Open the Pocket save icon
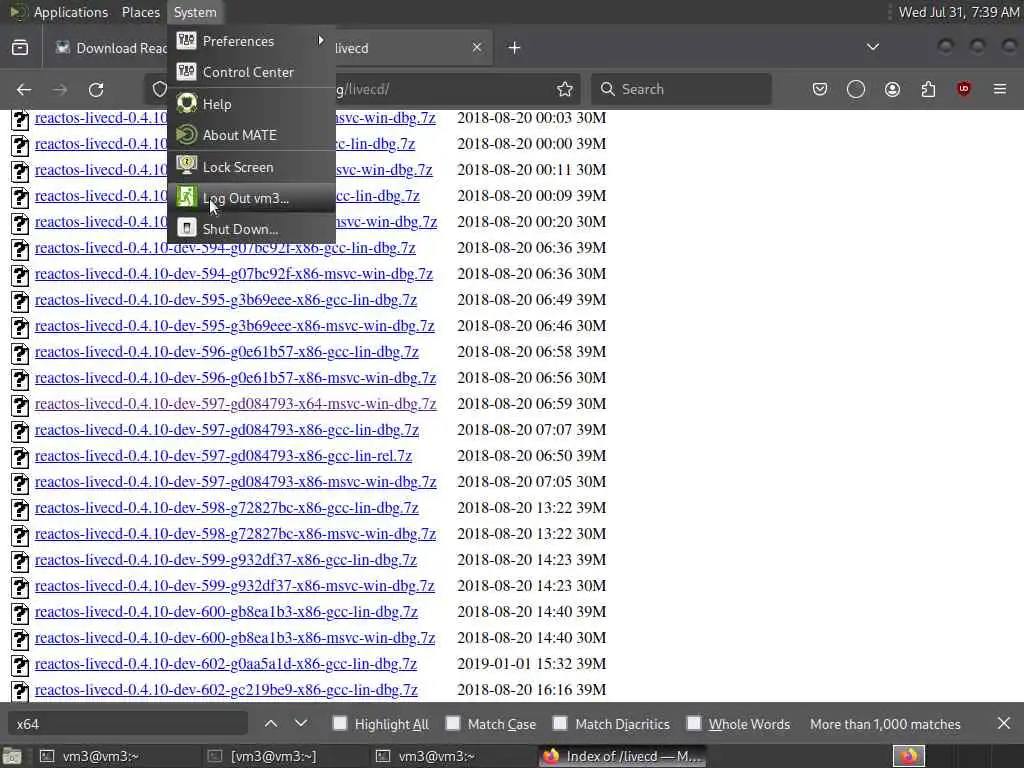The width and height of the screenshot is (1024, 768). click(x=820, y=89)
